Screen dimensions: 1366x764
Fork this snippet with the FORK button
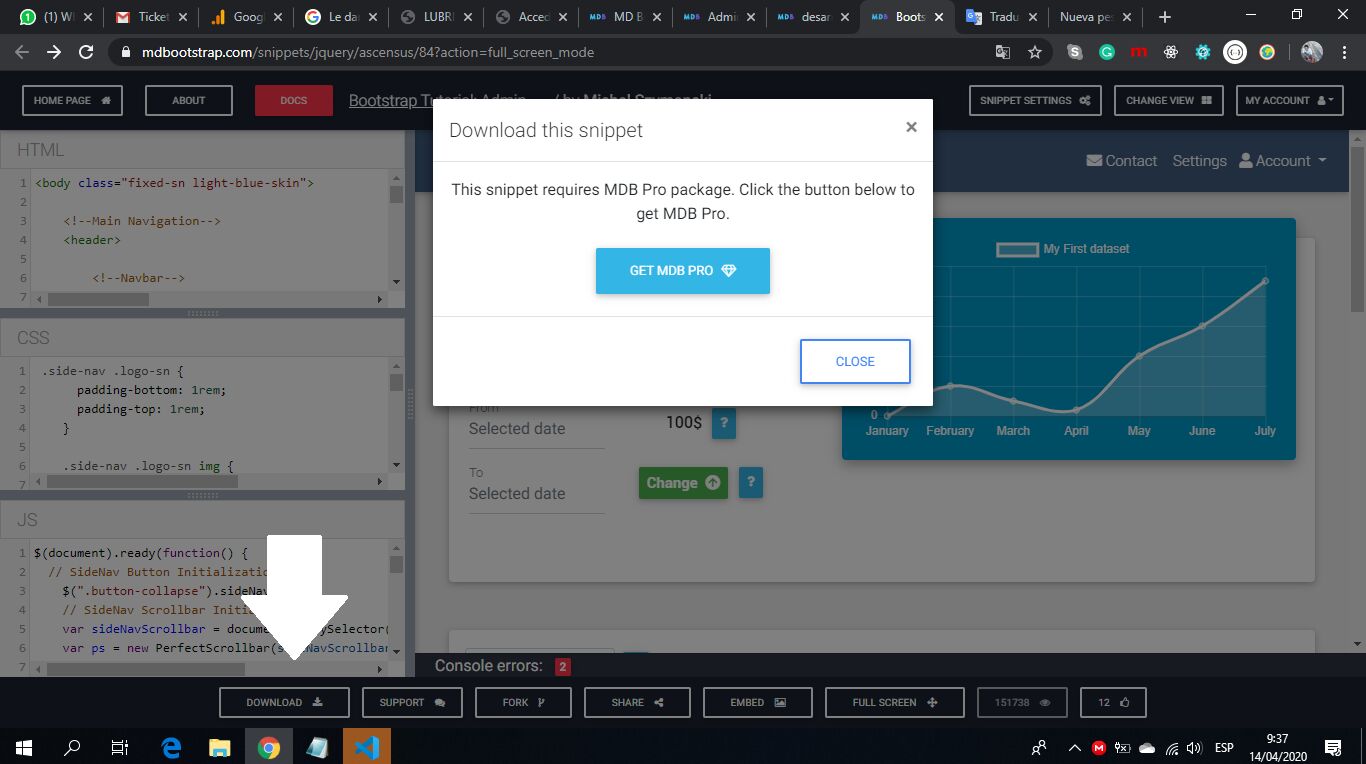click(x=523, y=702)
